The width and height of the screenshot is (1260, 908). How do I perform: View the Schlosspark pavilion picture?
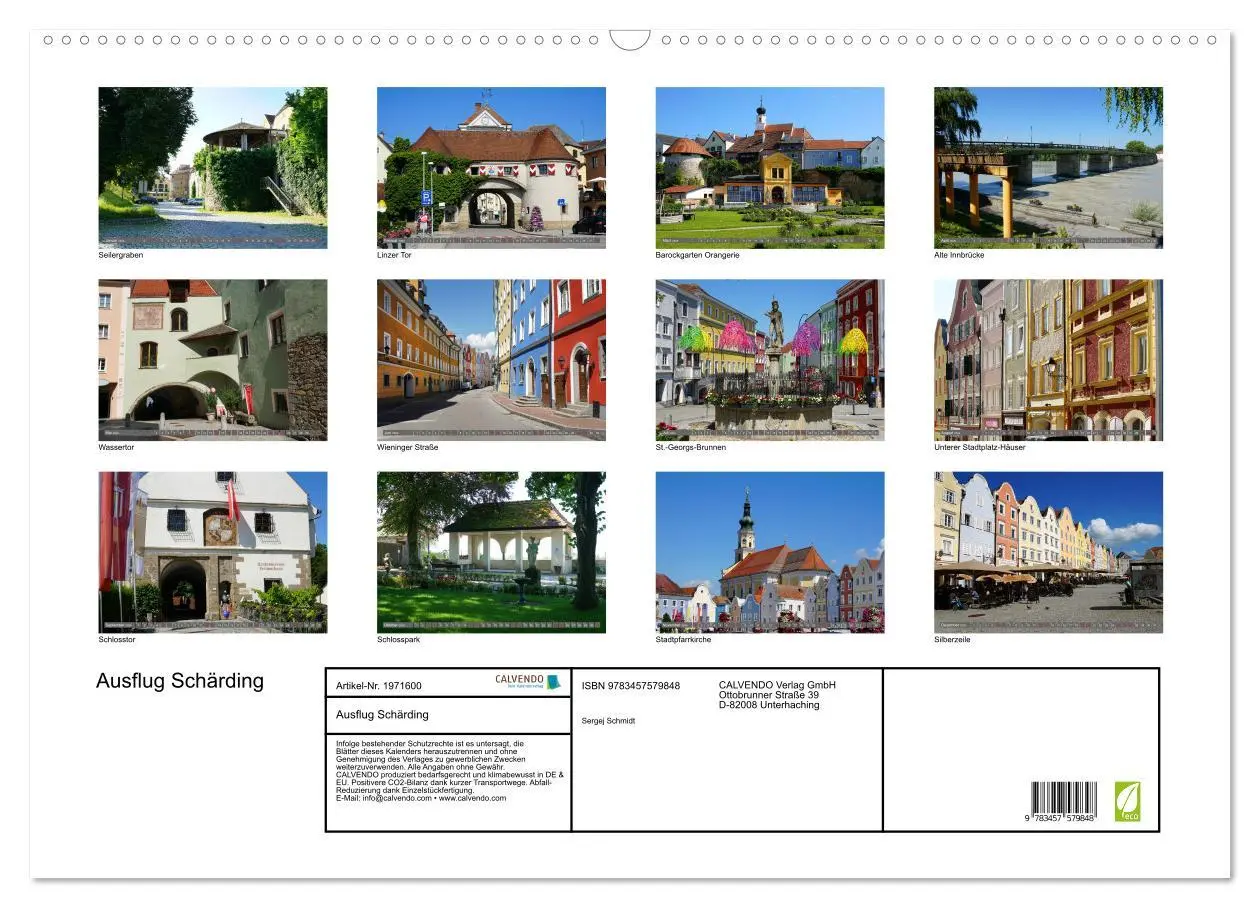point(491,552)
